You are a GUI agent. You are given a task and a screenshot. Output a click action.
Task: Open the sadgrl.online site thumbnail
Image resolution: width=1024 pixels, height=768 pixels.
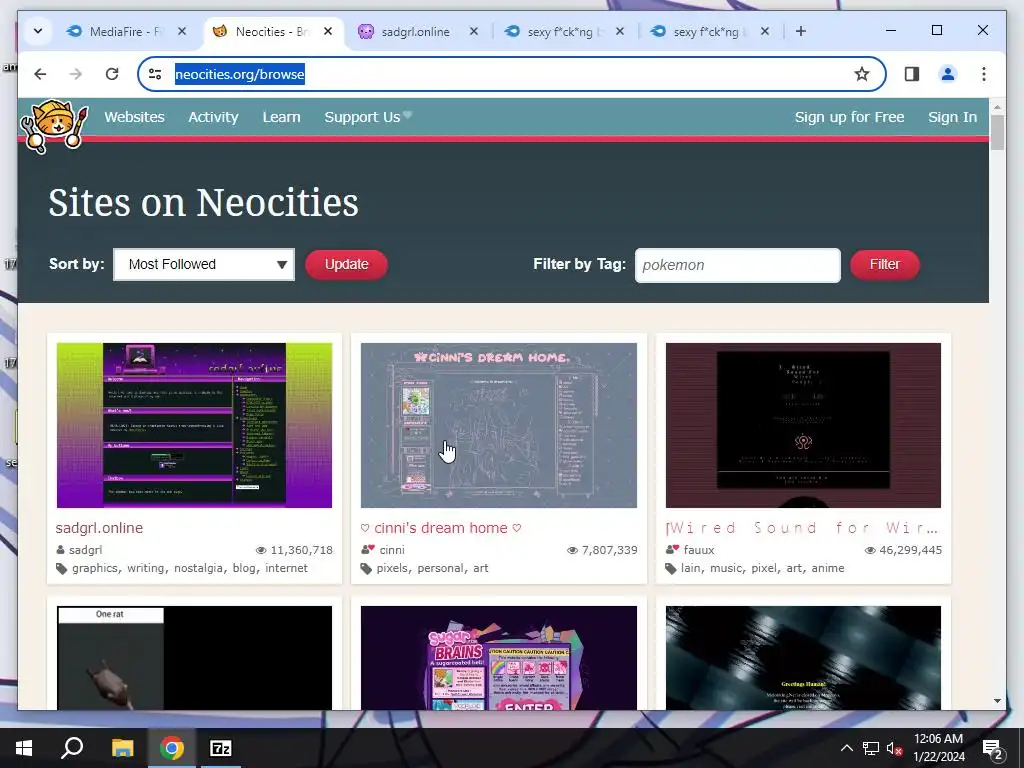tap(194, 425)
